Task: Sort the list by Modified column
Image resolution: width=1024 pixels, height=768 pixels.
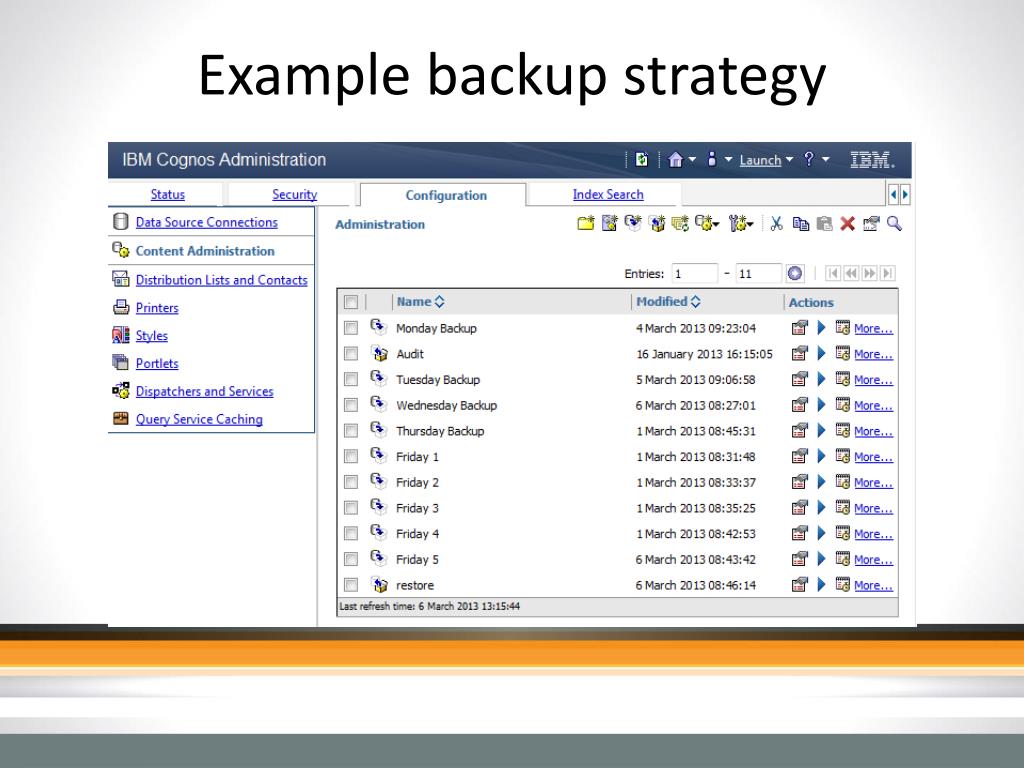Action: [668, 302]
